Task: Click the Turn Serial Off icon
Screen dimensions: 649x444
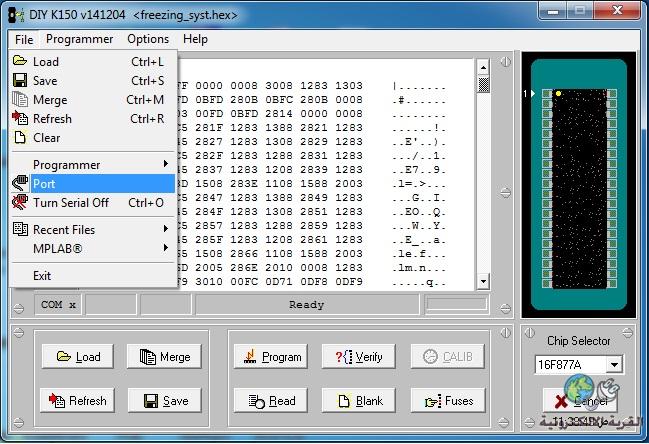Action: coord(20,202)
